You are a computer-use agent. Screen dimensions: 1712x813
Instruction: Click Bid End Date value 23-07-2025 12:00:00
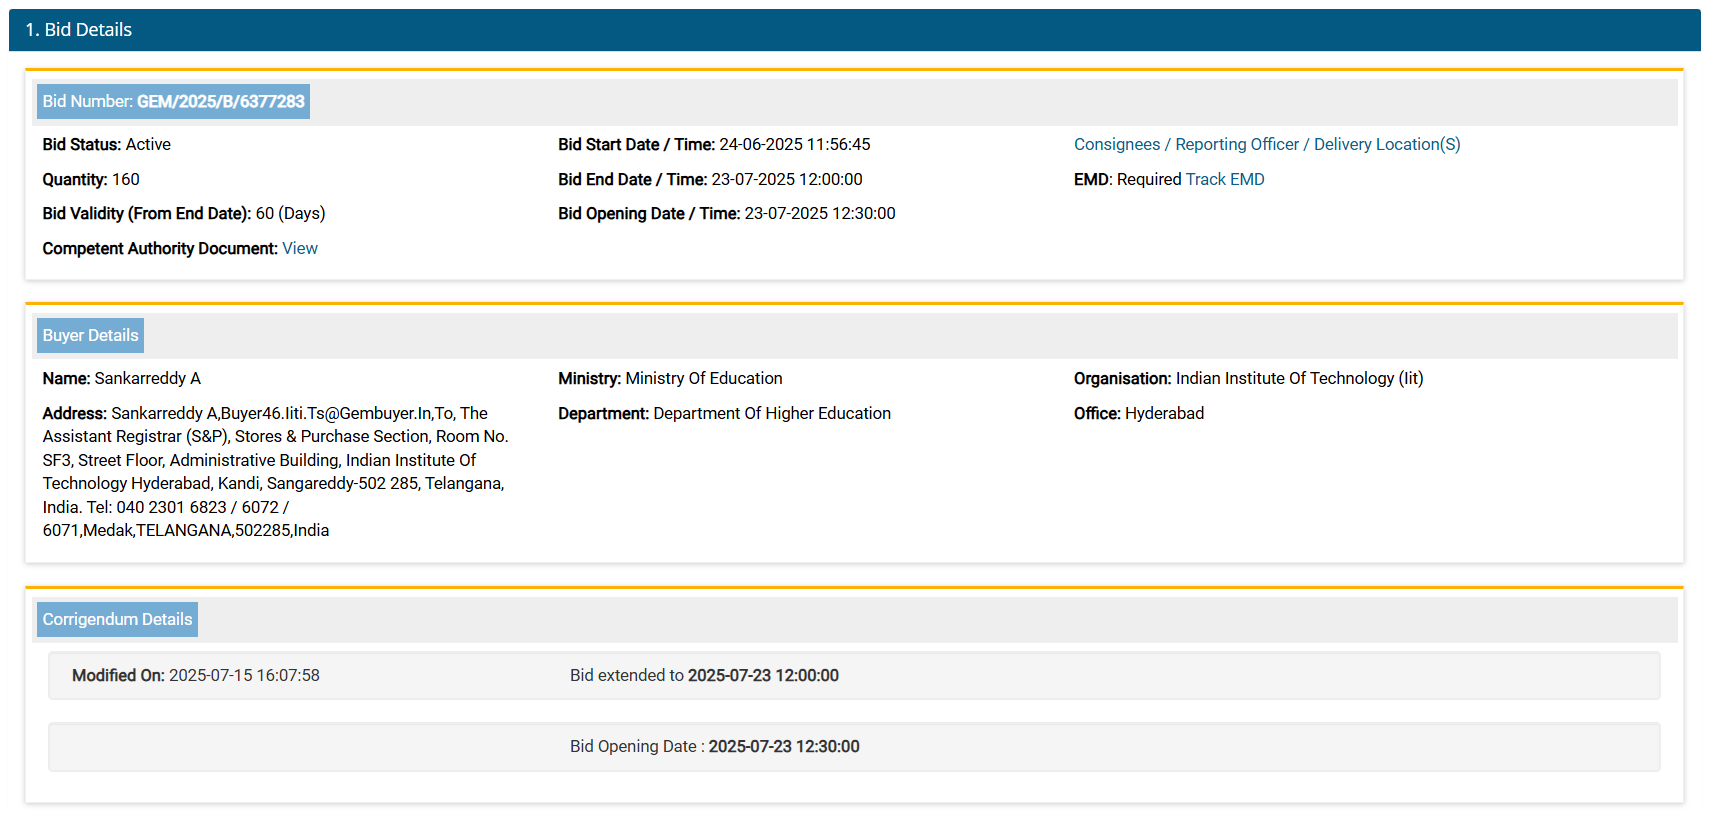[787, 179]
